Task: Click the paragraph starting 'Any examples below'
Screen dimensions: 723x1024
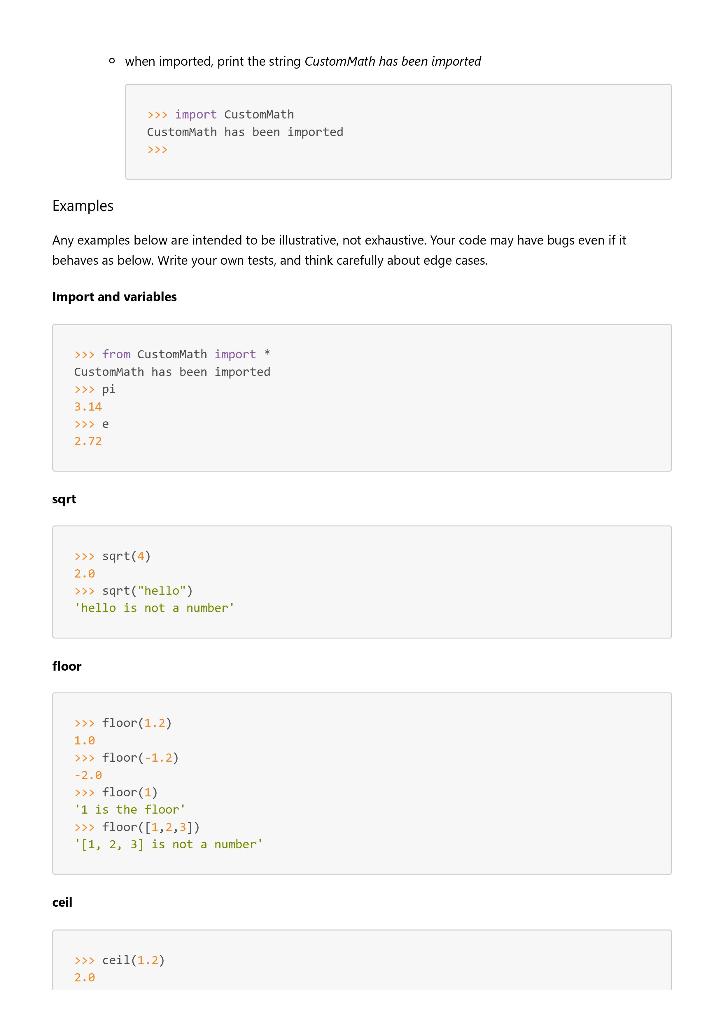Action: pos(339,250)
